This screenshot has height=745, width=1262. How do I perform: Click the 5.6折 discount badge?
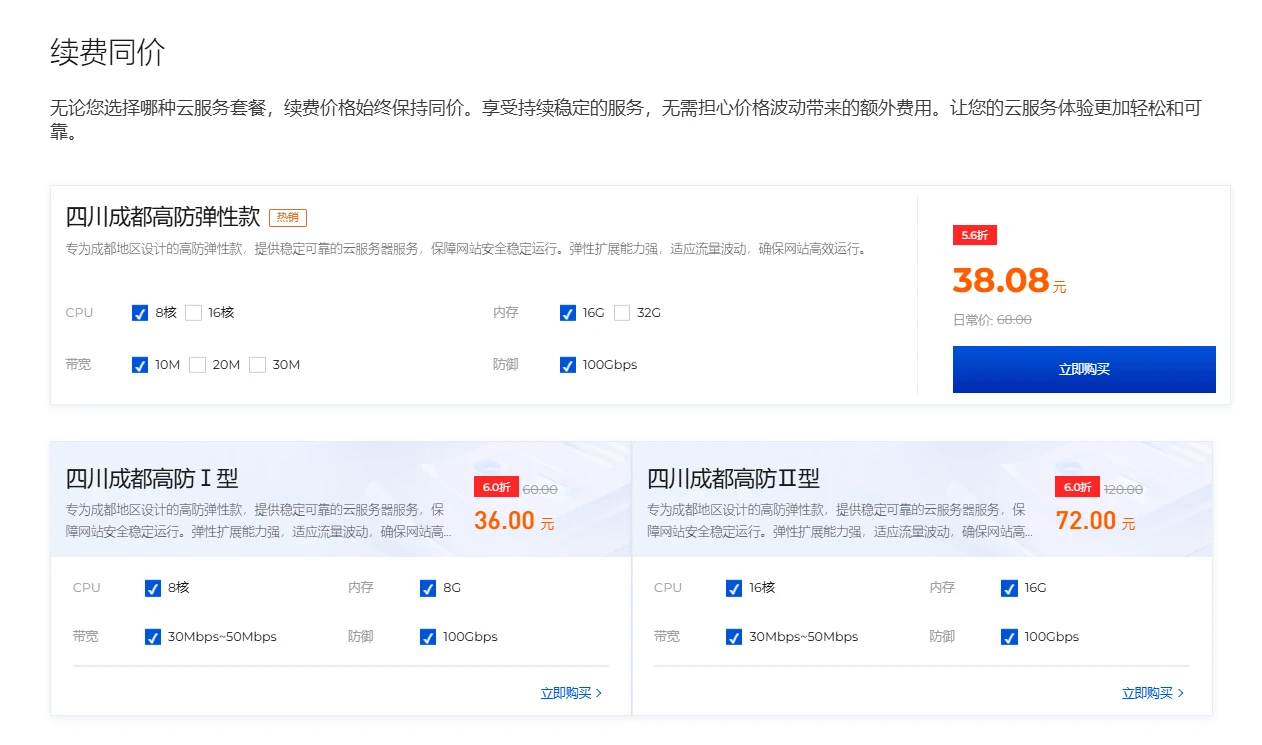click(974, 236)
